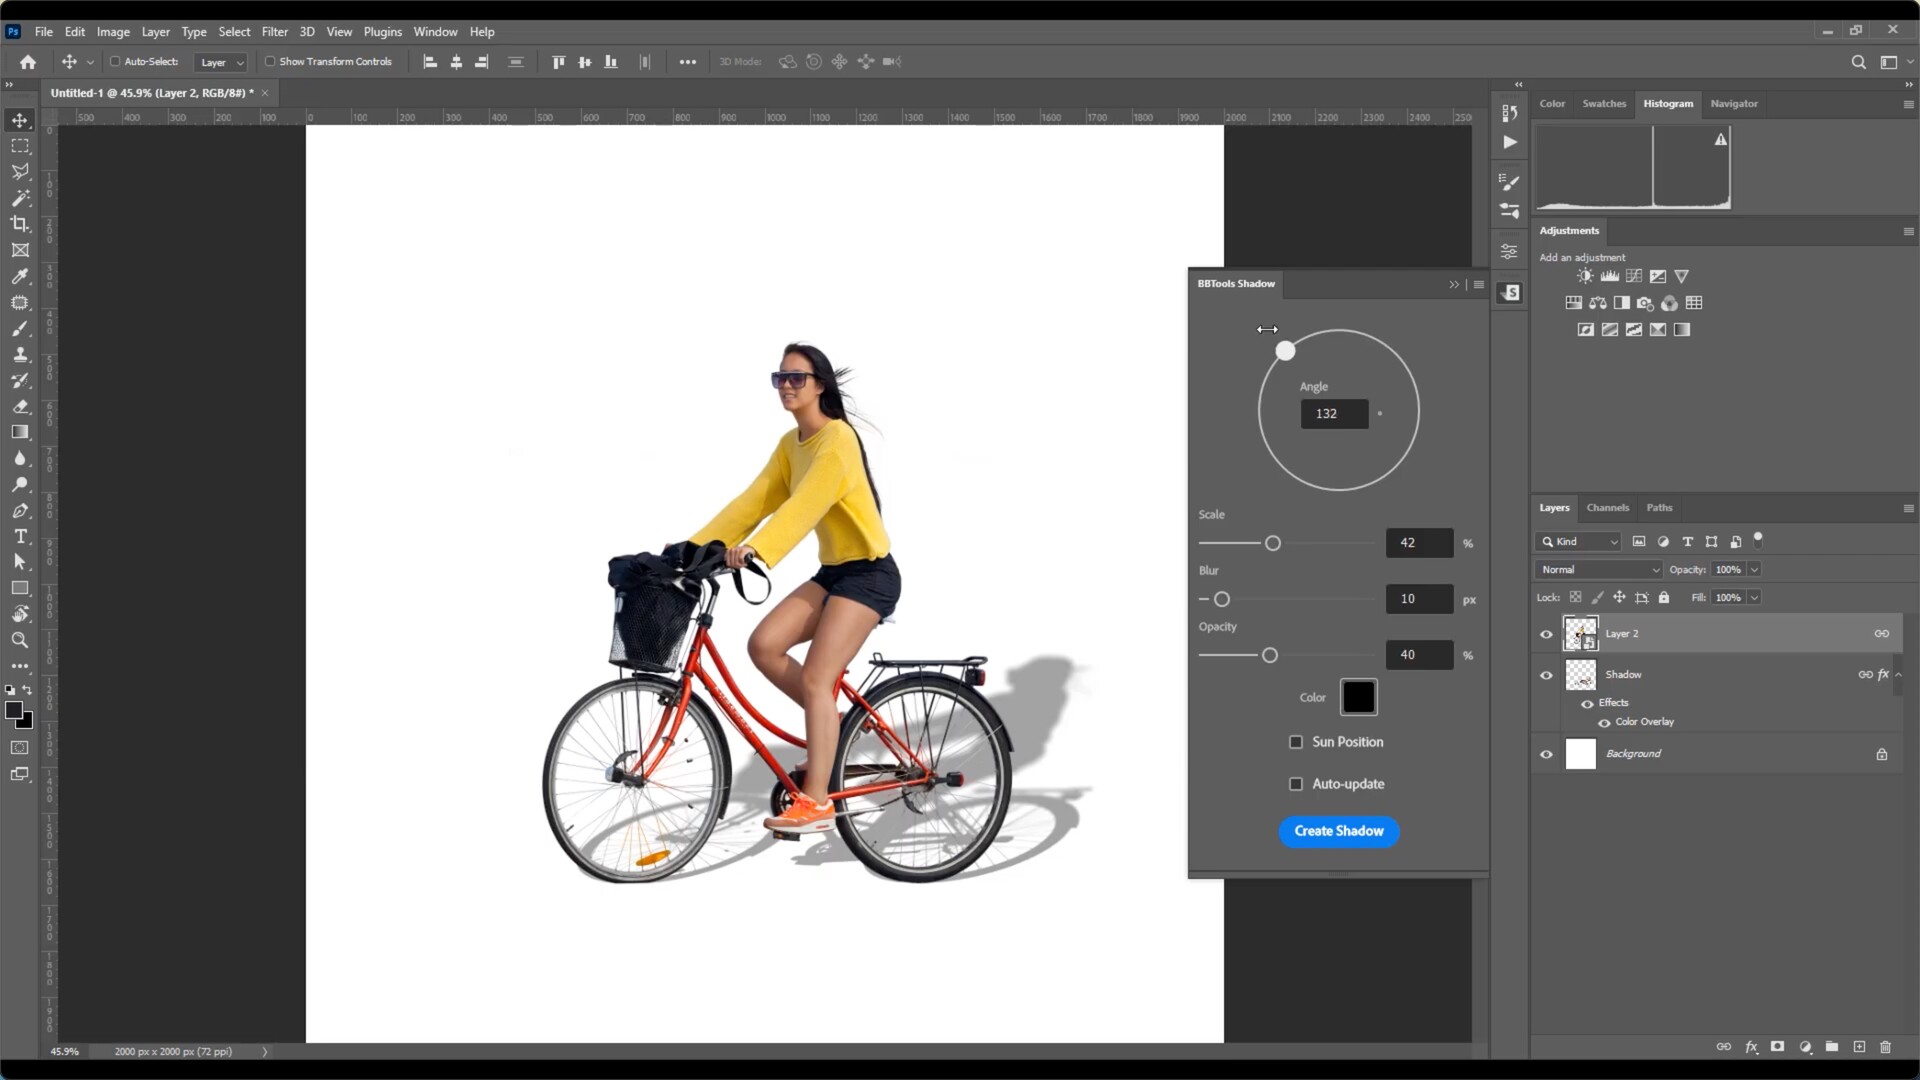Screen dimensions: 1920x1080
Task: Pick the Eyedropper tool
Action: 20,277
